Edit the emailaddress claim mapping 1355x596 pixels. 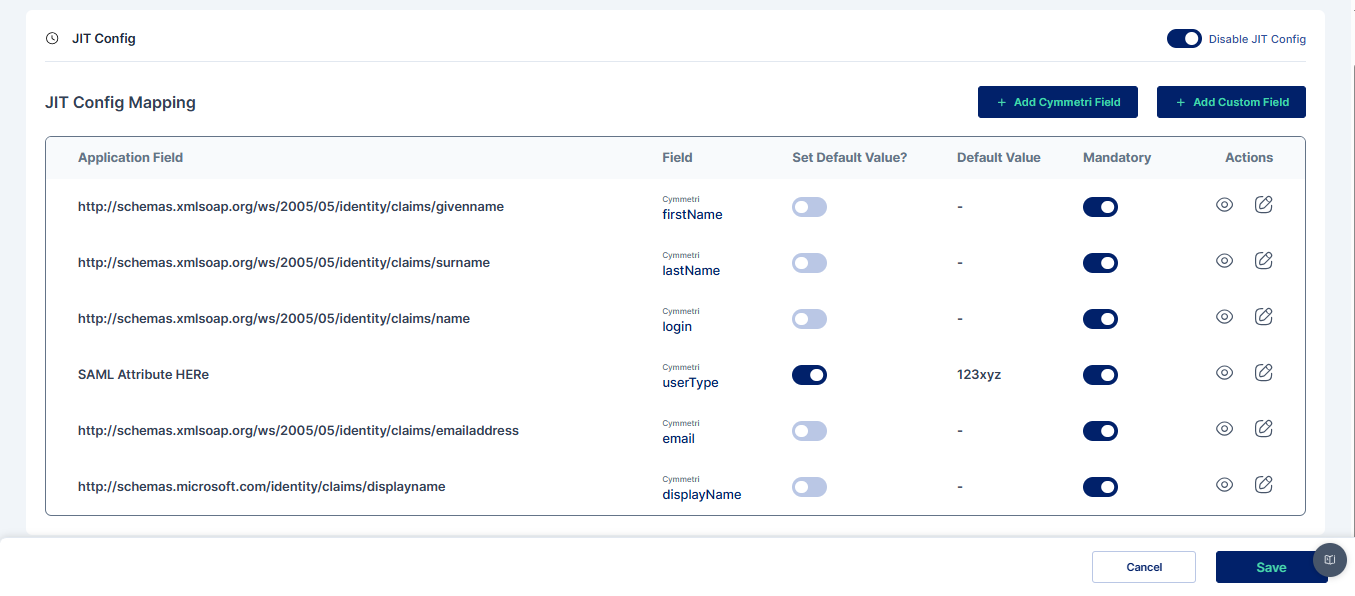pos(1264,429)
